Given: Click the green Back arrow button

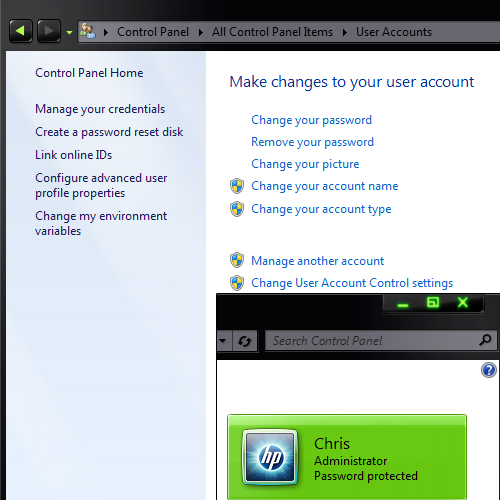Looking at the screenshot, I should [21, 31].
